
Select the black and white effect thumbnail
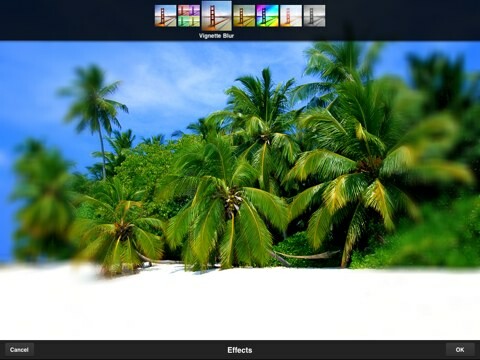coord(314,16)
